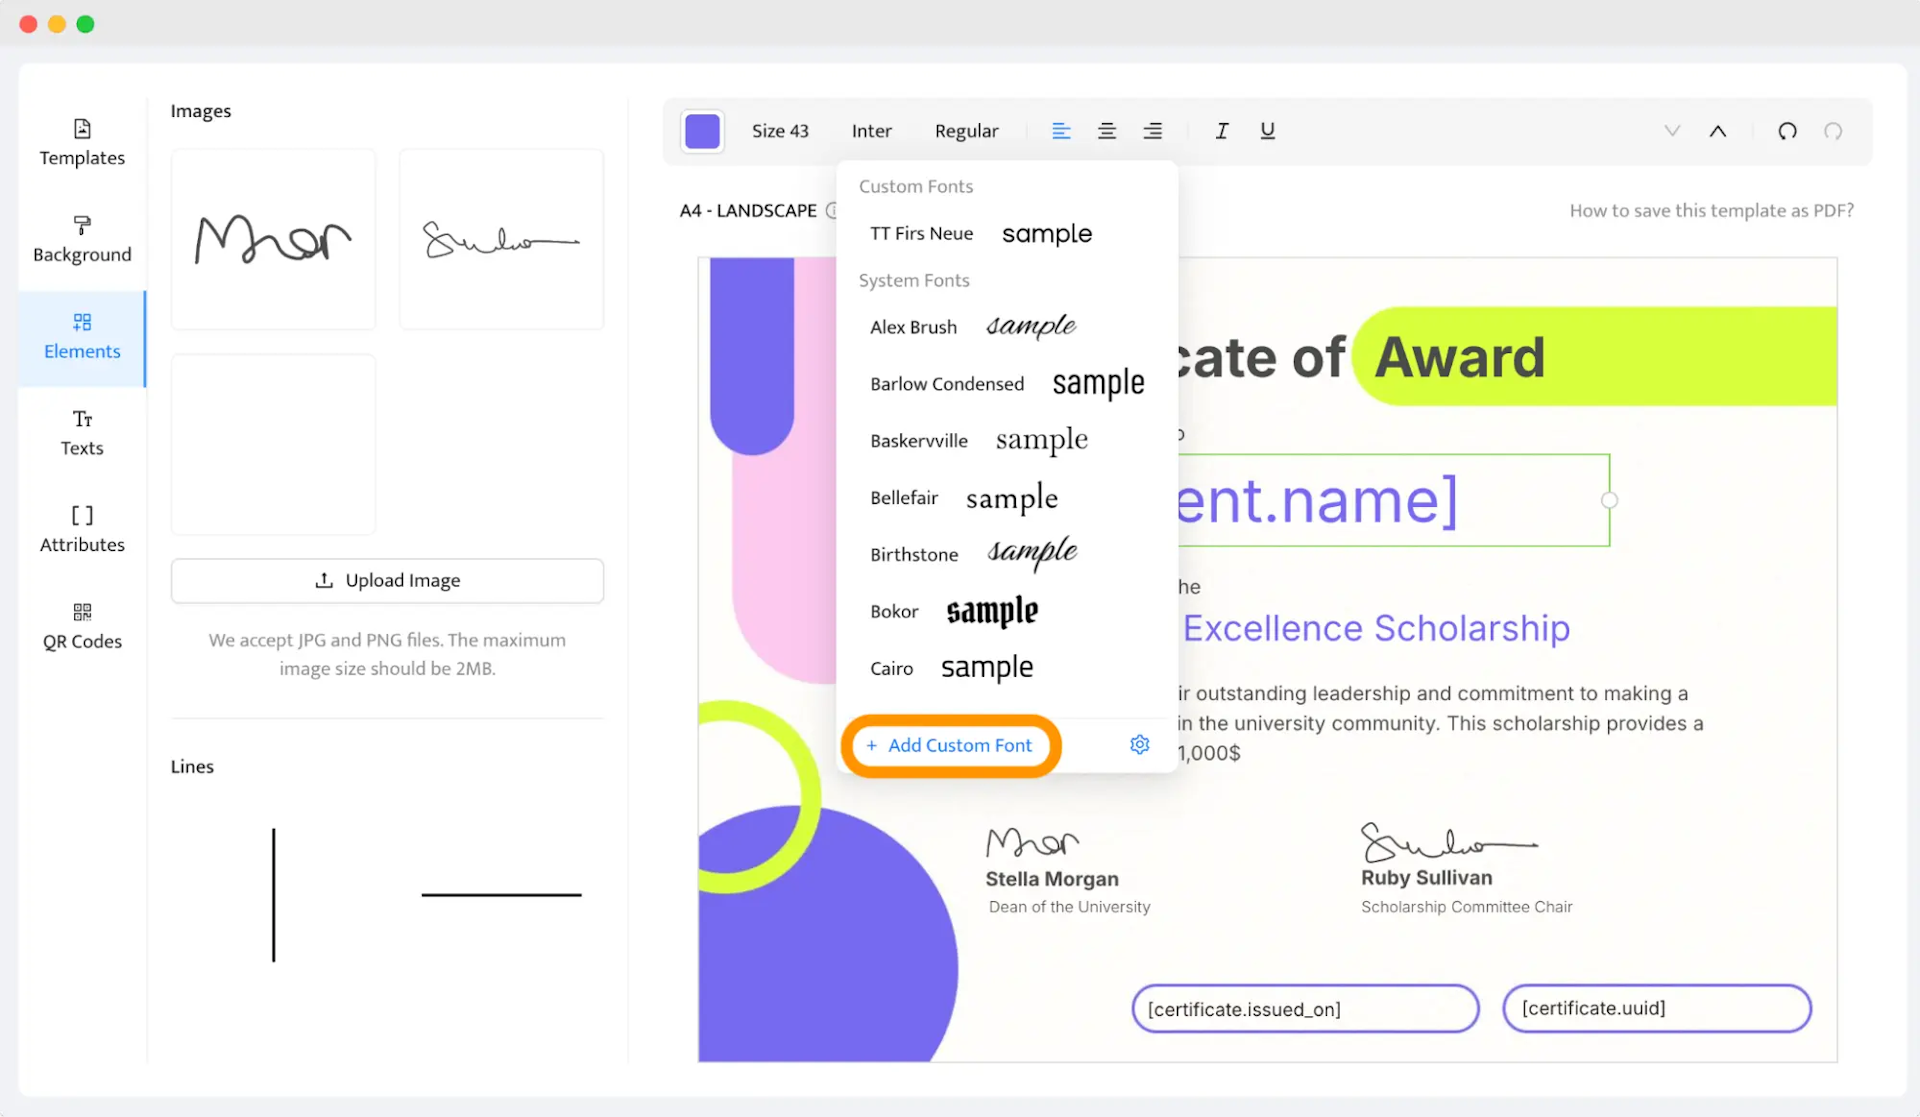Click the Templates panel icon

point(80,141)
